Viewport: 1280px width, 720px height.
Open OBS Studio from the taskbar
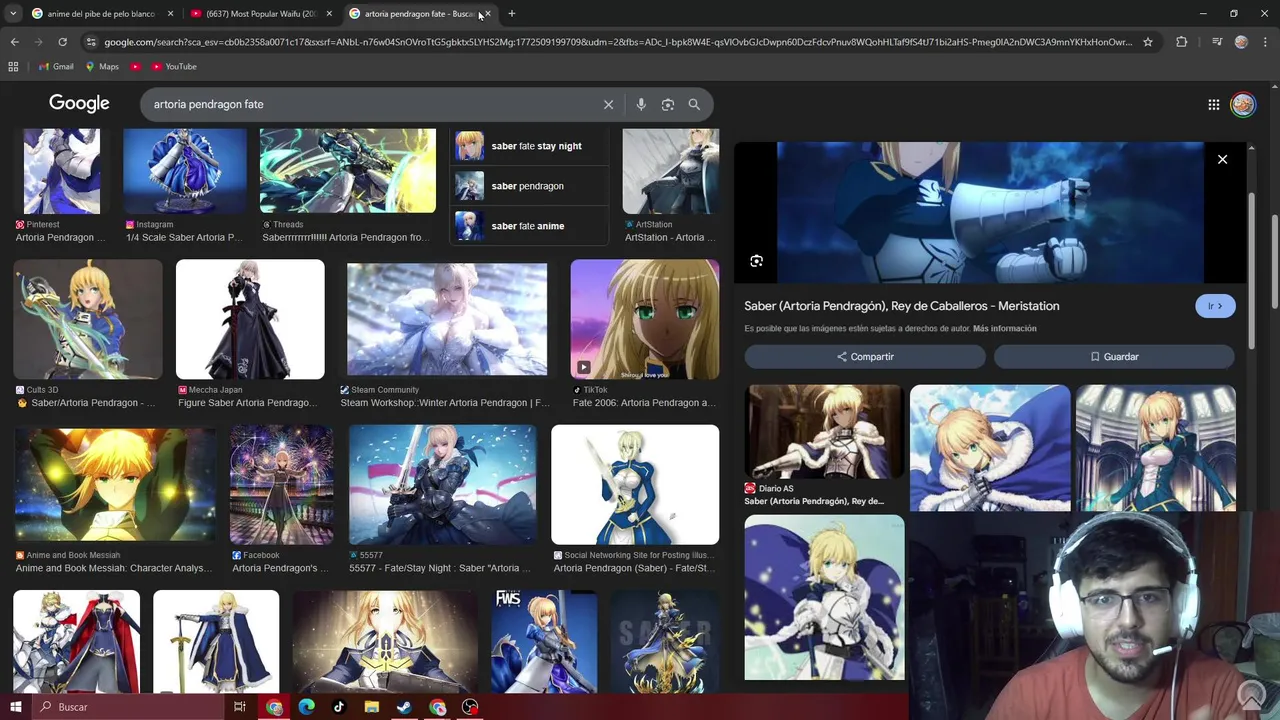click(470, 707)
